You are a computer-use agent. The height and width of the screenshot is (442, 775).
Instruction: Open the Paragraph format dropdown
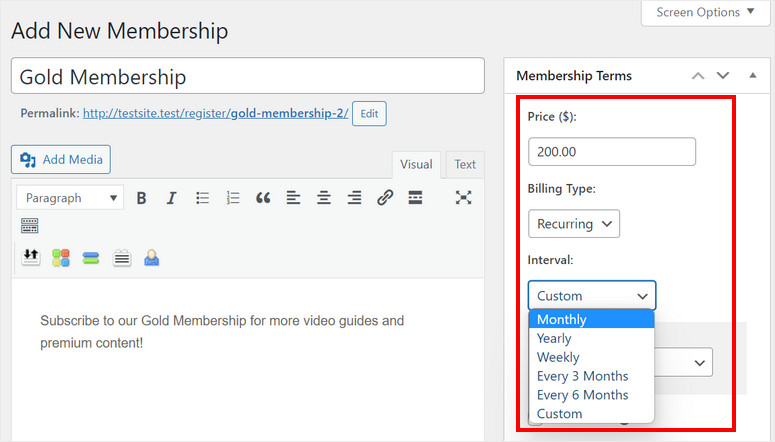click(70, 198)
